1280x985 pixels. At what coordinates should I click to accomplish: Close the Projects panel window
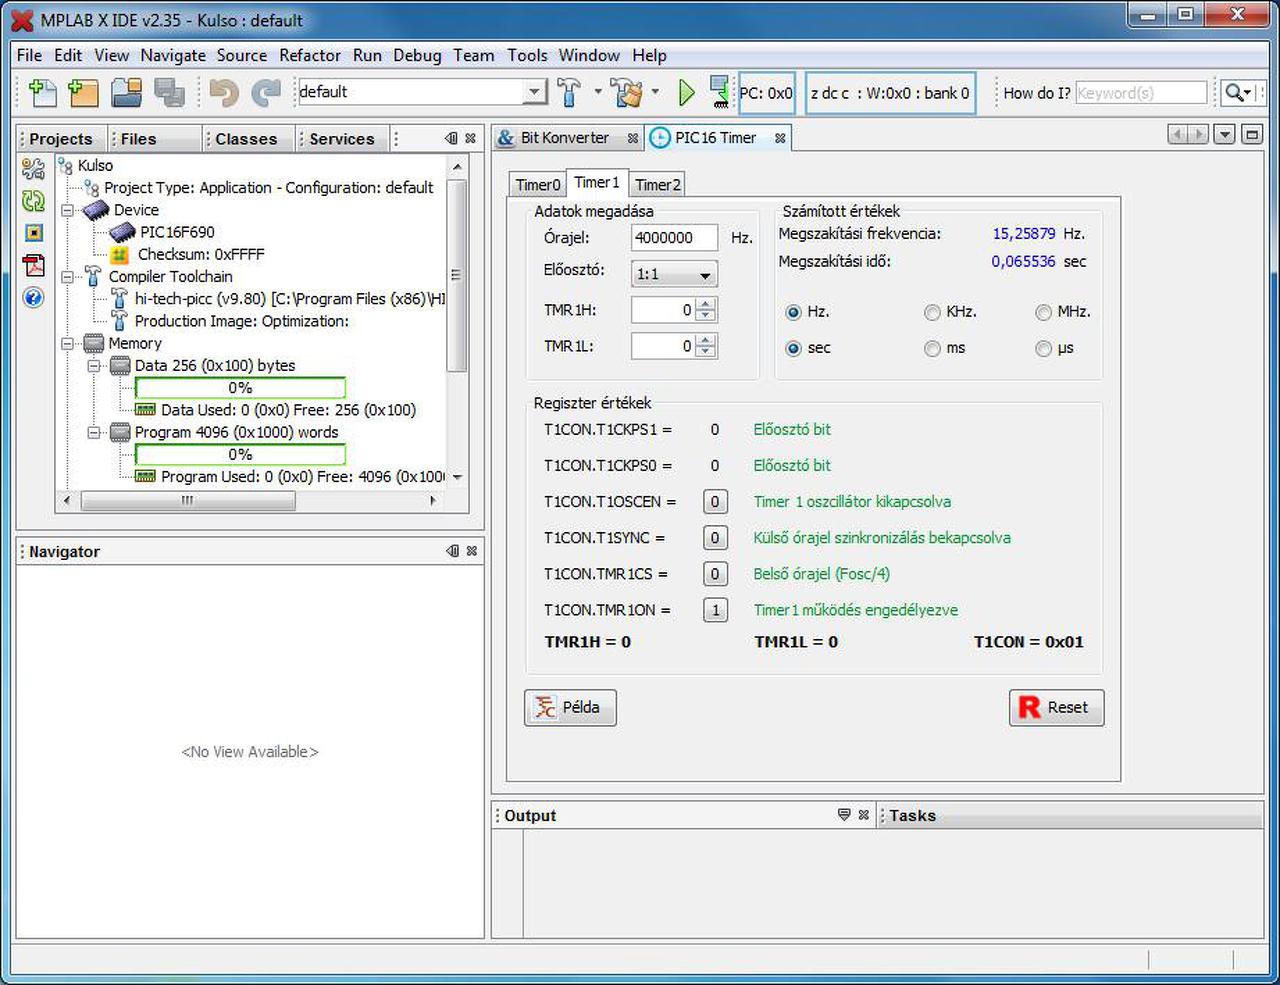tap(471, 138)
